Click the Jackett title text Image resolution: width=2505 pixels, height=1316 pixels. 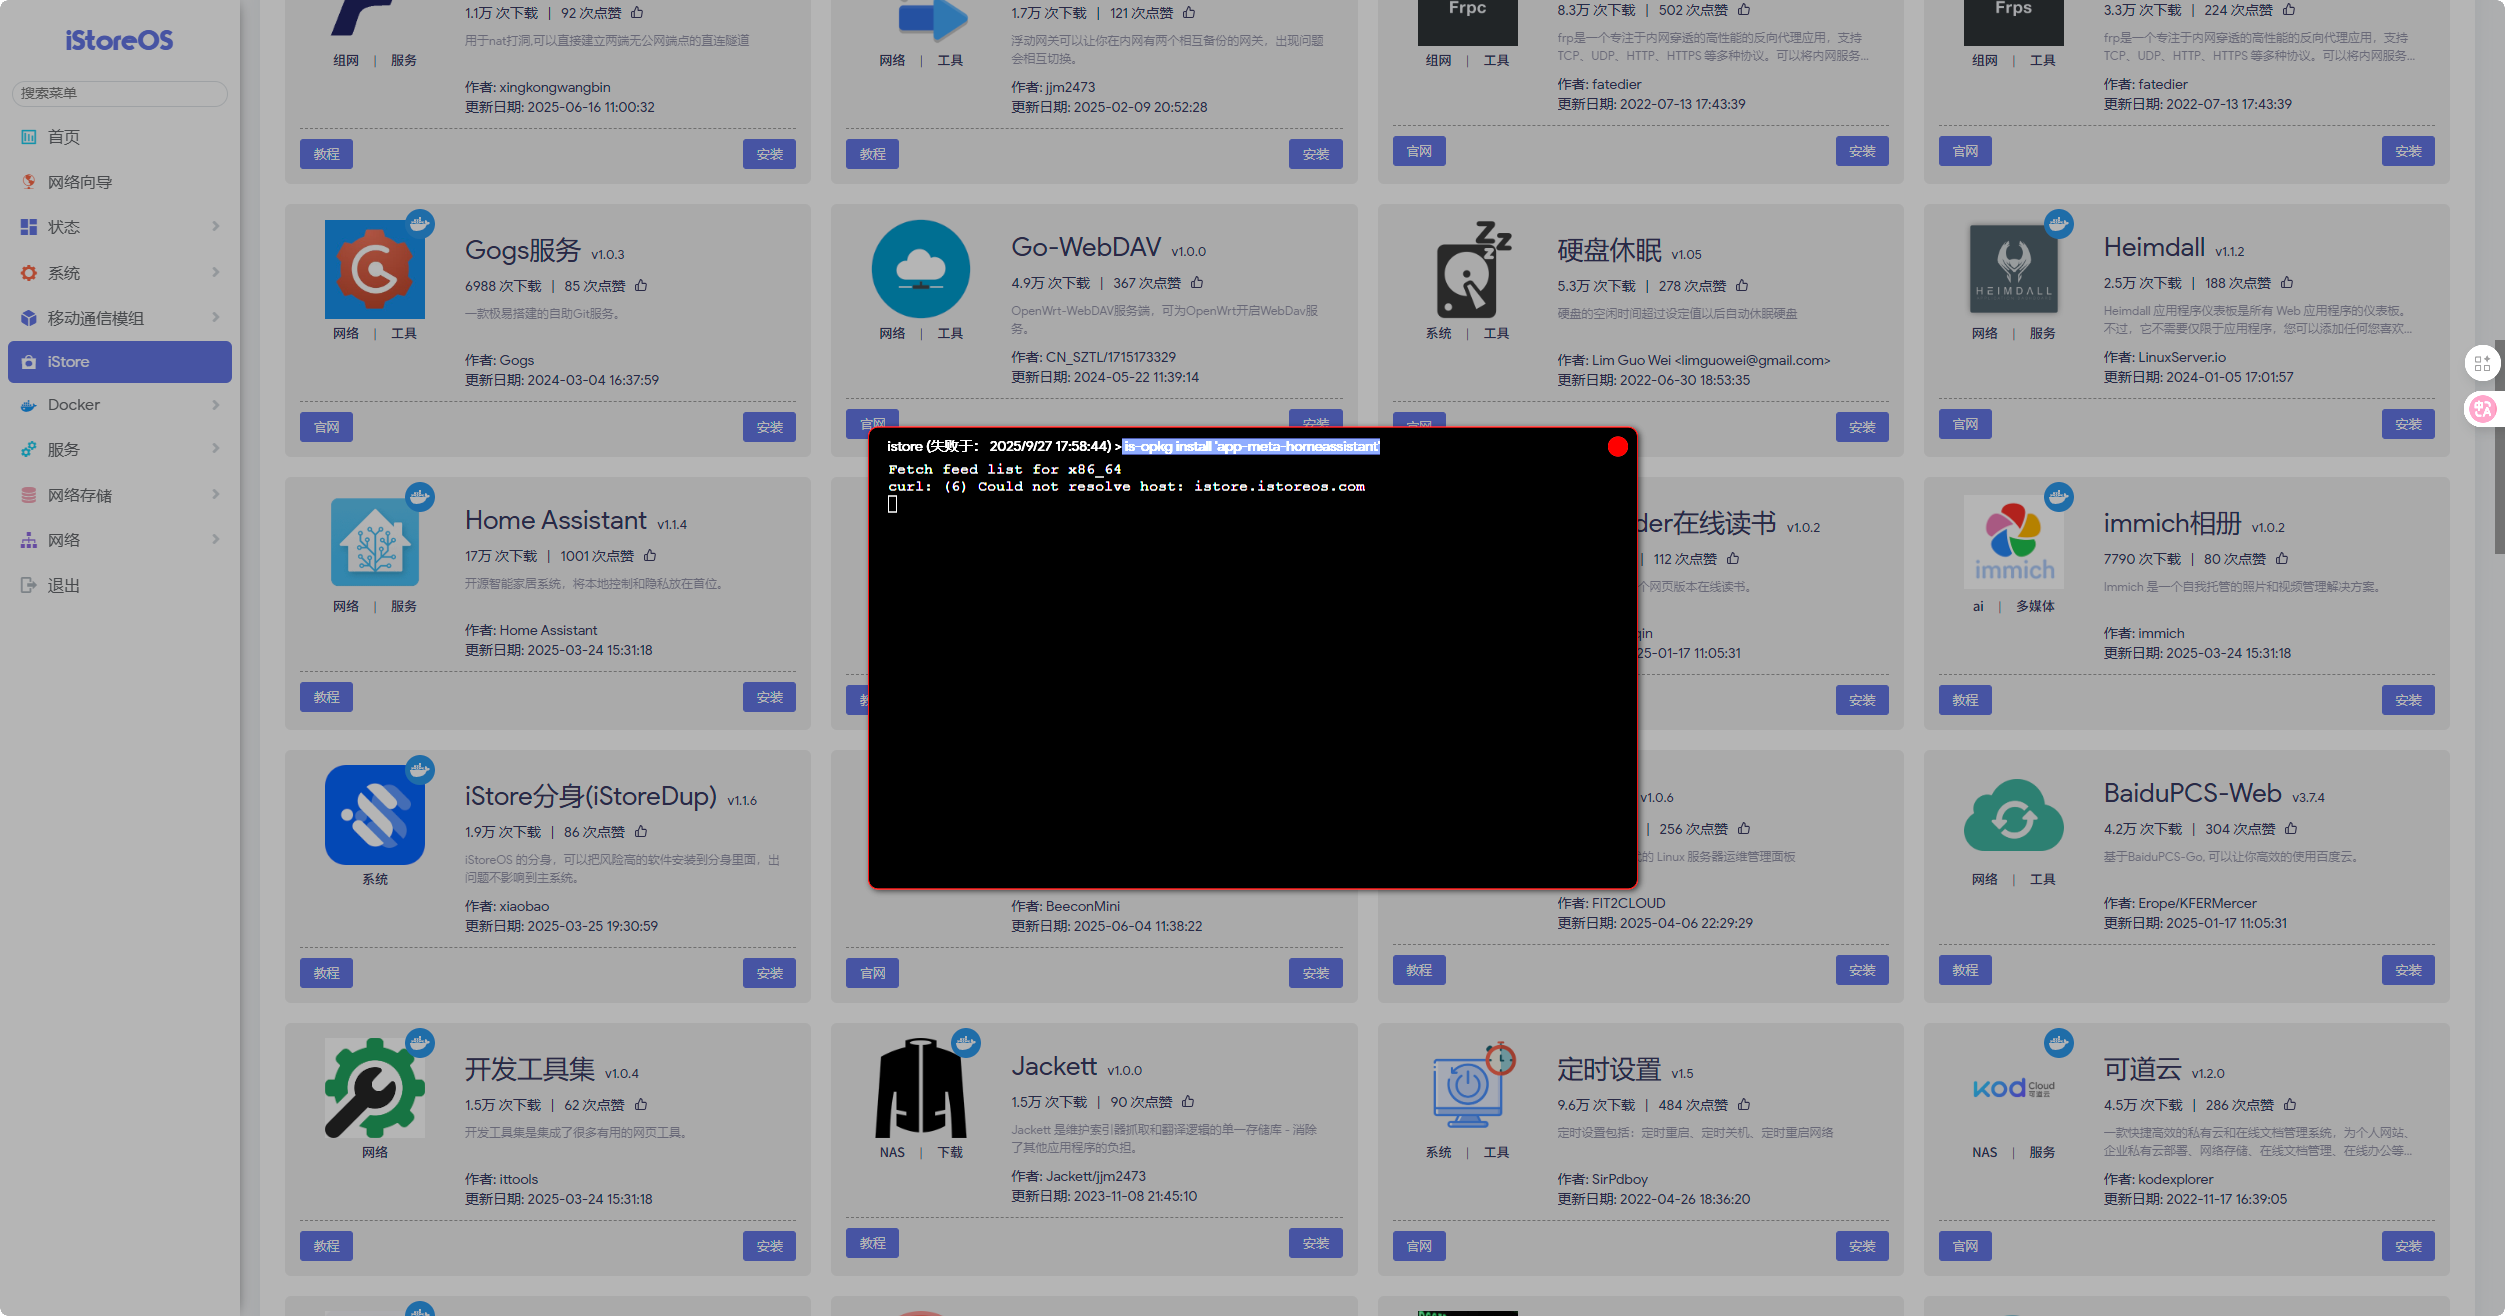coord(1053,1066)
